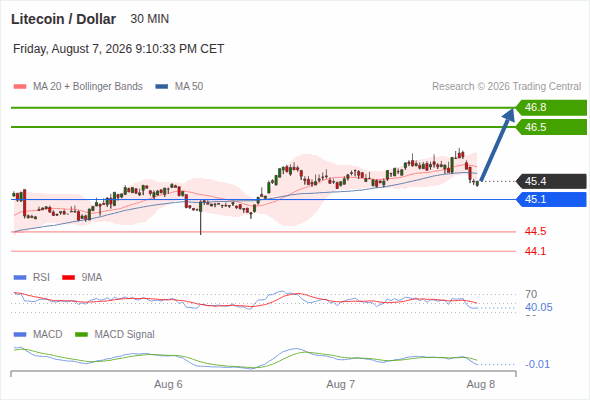590x400 pixels.
Task: Select the green 46.8 resistance price tag
Action: coord(551,108)
